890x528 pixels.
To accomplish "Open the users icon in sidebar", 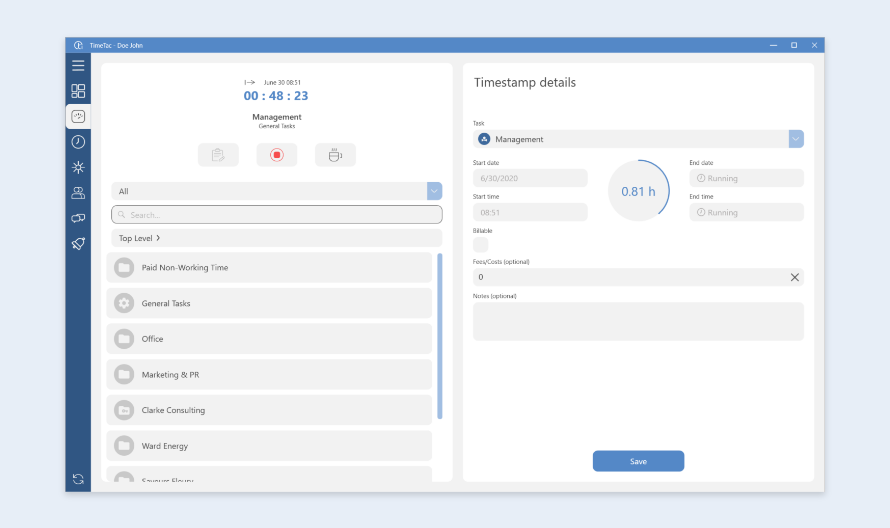I will click(x=78, y=193).
